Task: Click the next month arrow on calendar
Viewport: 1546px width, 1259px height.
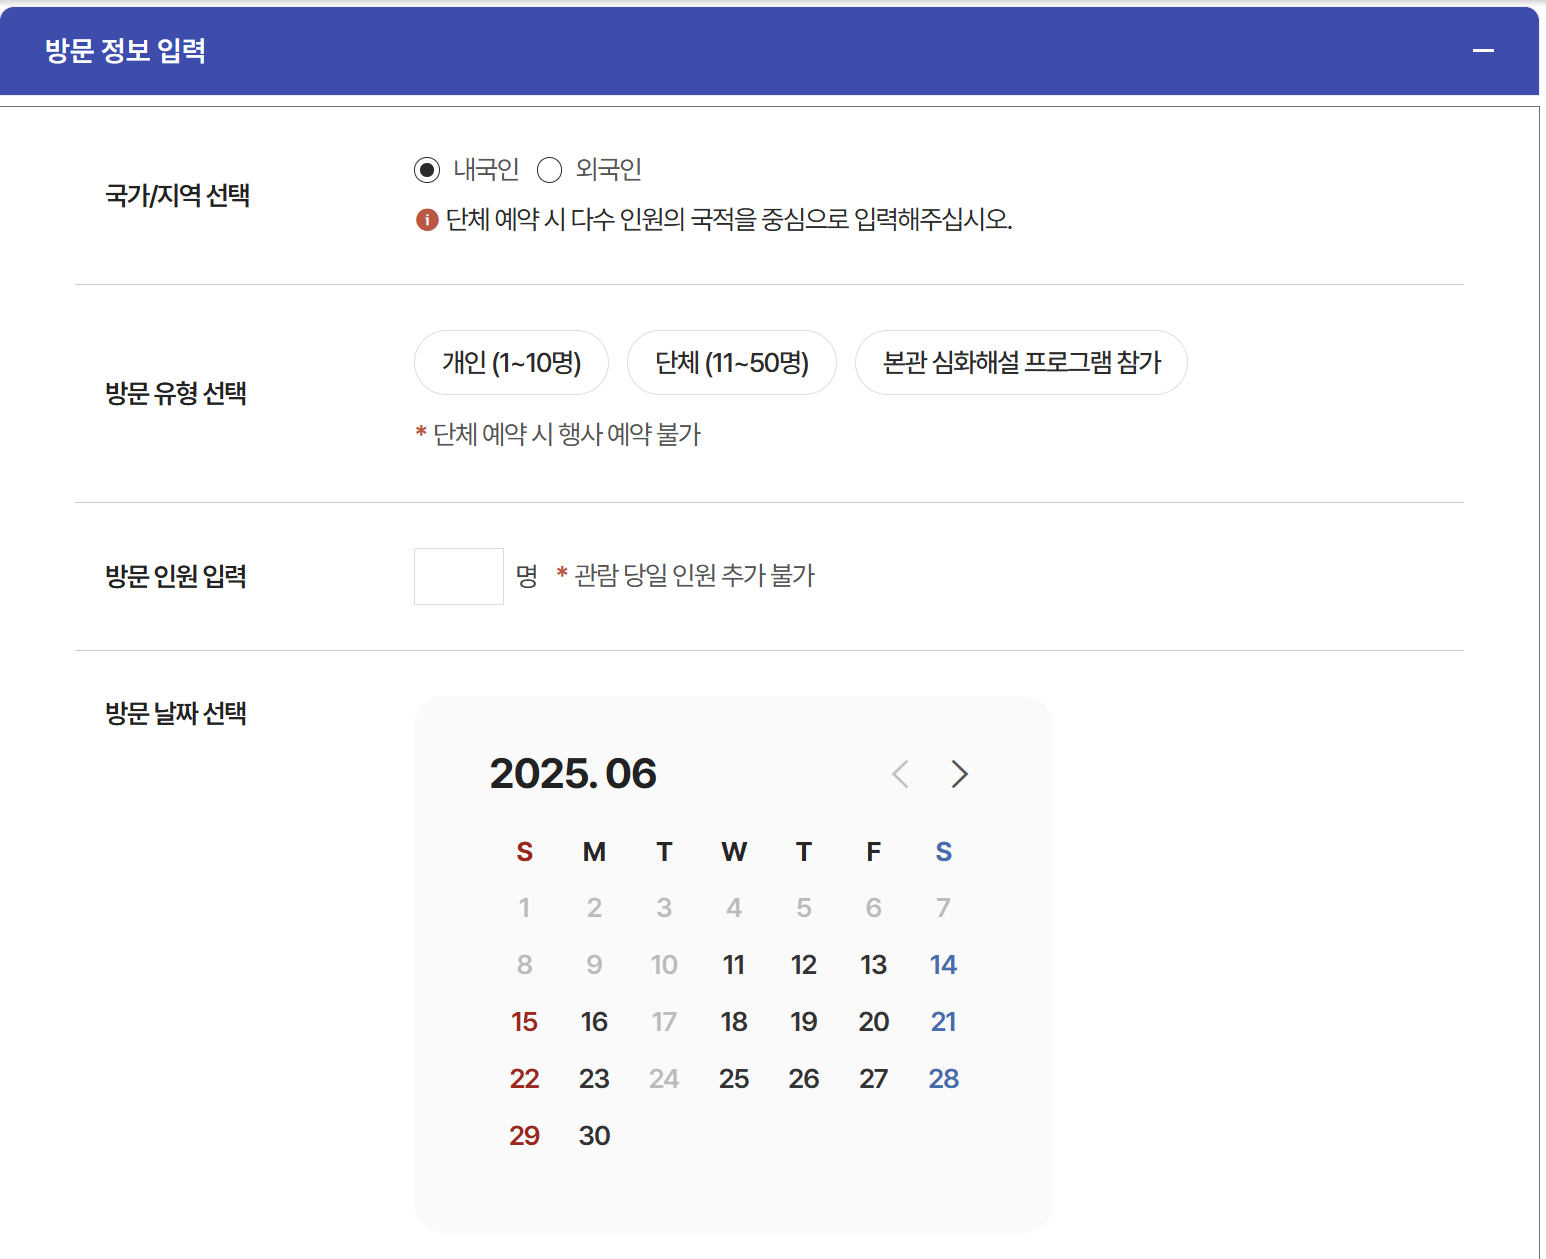Action: point(959,774)
